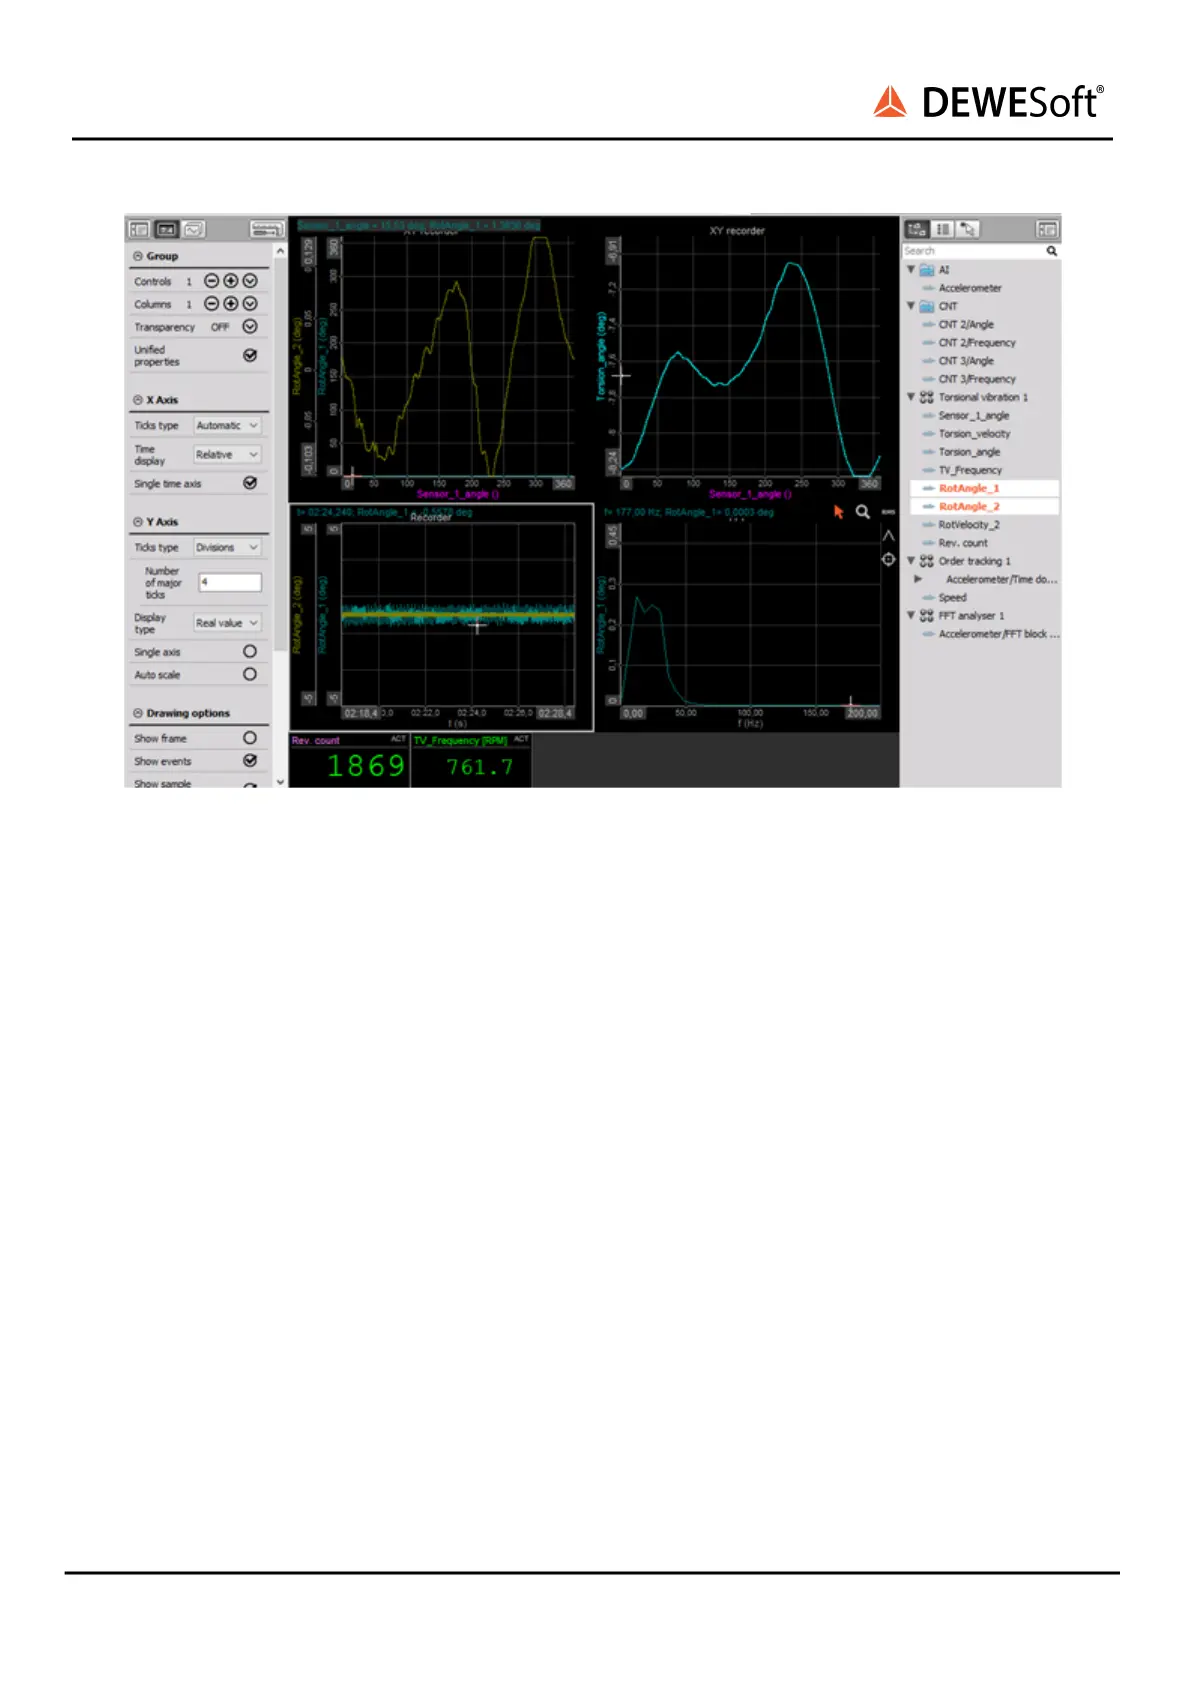Collapse Torsional vibration 1 group
The image size is (1192, 1684).
[x=911, y=397]
